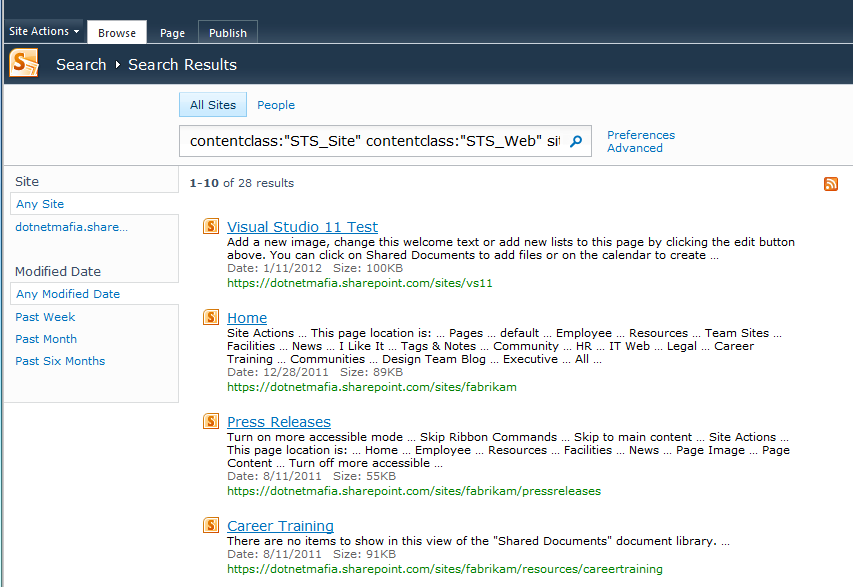Open Advanced search link
853x587 pixels.
pyautogui.click(x=635, y=148)
